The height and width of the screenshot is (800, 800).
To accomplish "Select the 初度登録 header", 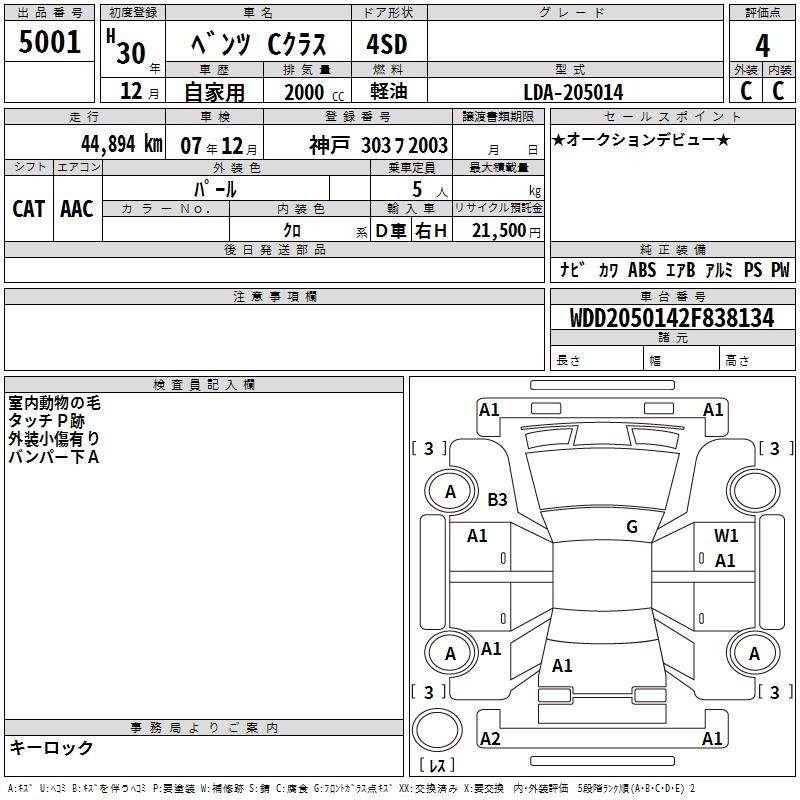I will point(133,13).
